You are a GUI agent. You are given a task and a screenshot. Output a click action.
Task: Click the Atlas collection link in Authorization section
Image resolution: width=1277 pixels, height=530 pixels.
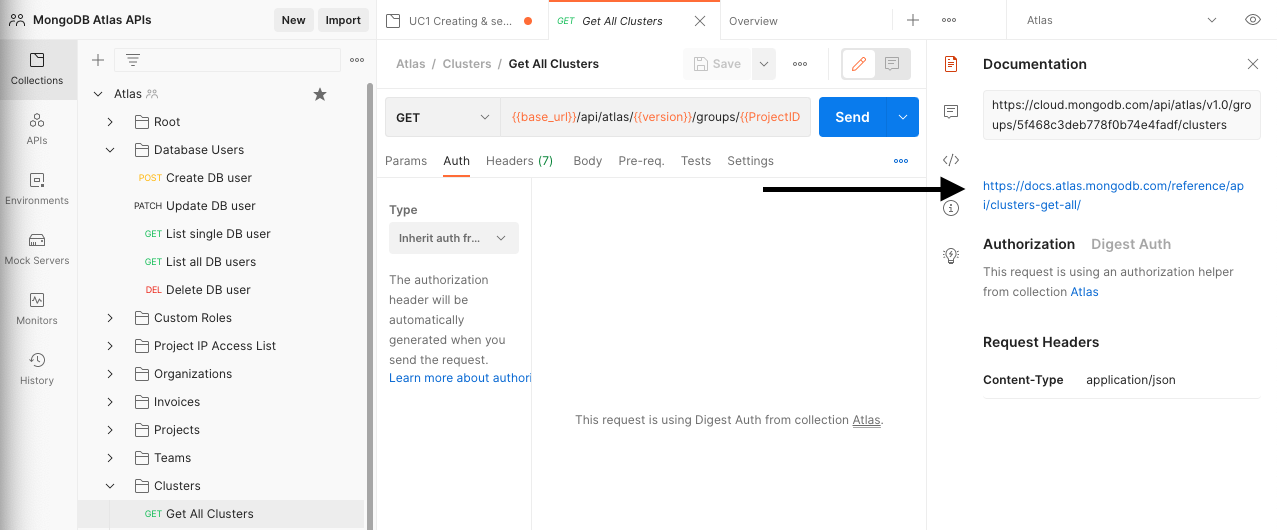[1085, 292]
